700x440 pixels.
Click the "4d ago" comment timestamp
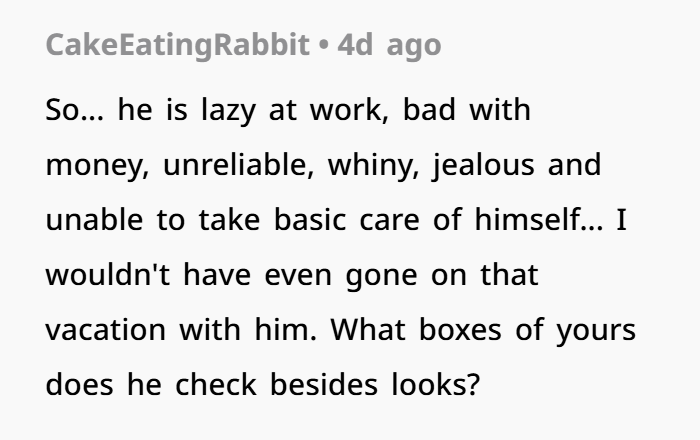(x=389, y=47)
